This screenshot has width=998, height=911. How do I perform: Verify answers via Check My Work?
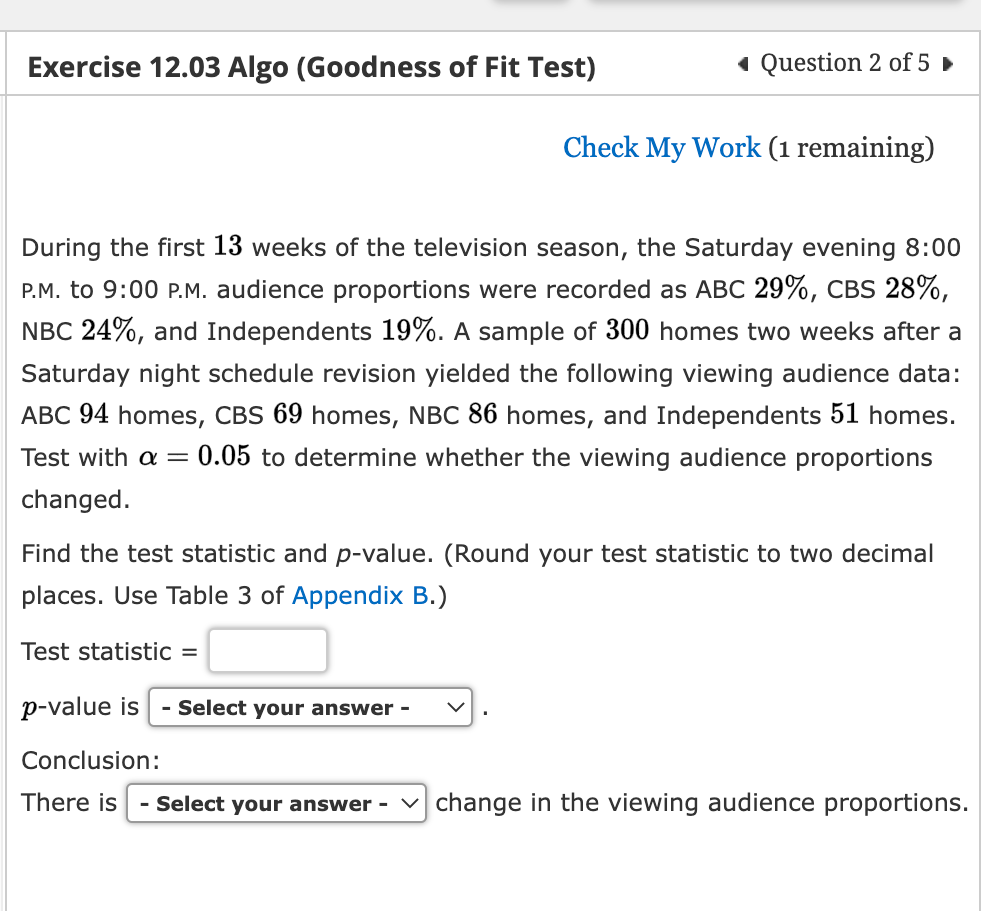[x=662, y=148]
